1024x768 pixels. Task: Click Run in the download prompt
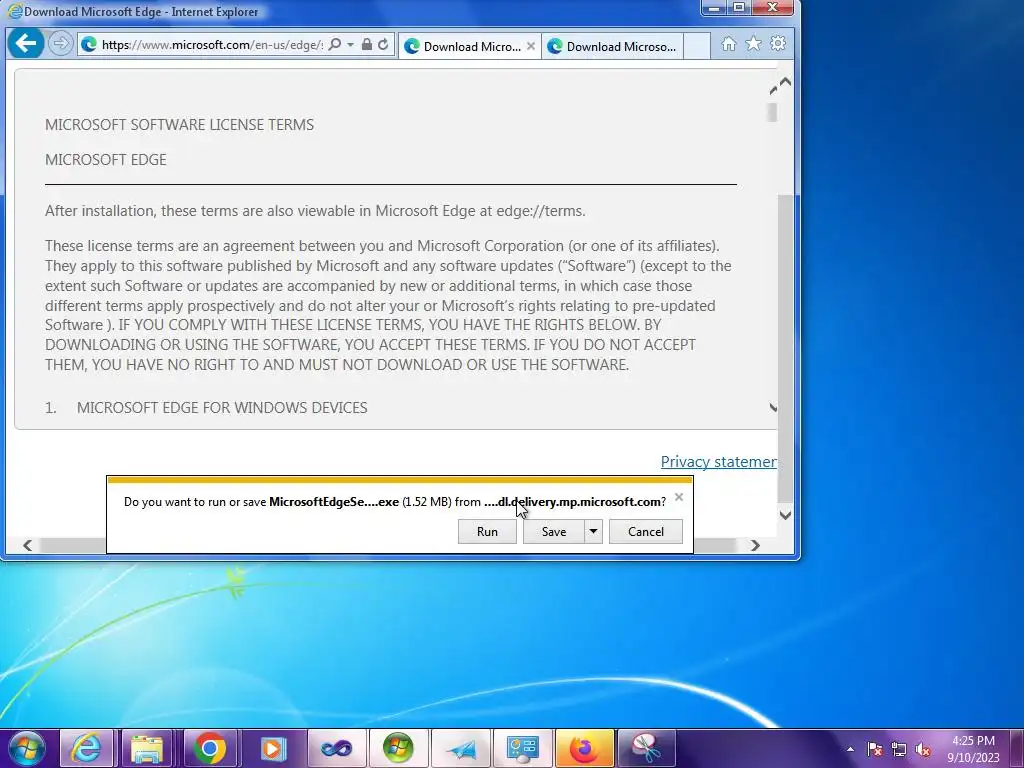tap(487, 532)
